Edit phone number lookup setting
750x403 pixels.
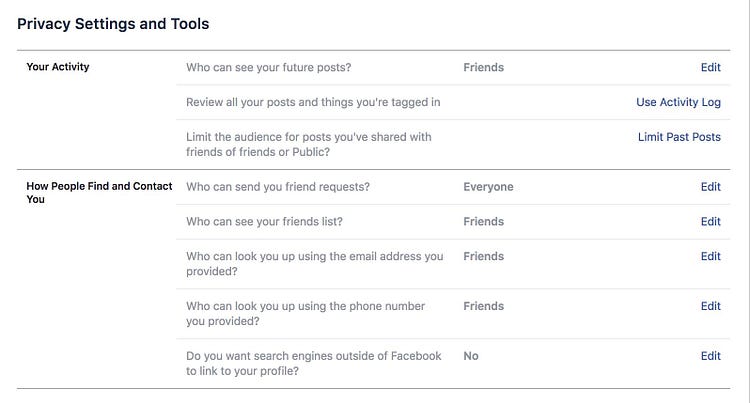pyautogui.click(x=710, y=306)
